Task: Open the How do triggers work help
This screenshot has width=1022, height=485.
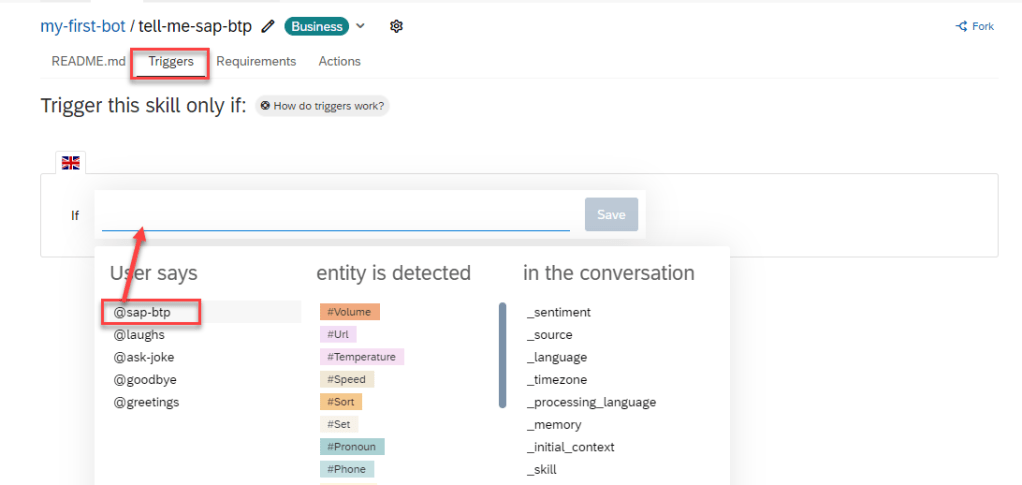Action: pos(322,106)
